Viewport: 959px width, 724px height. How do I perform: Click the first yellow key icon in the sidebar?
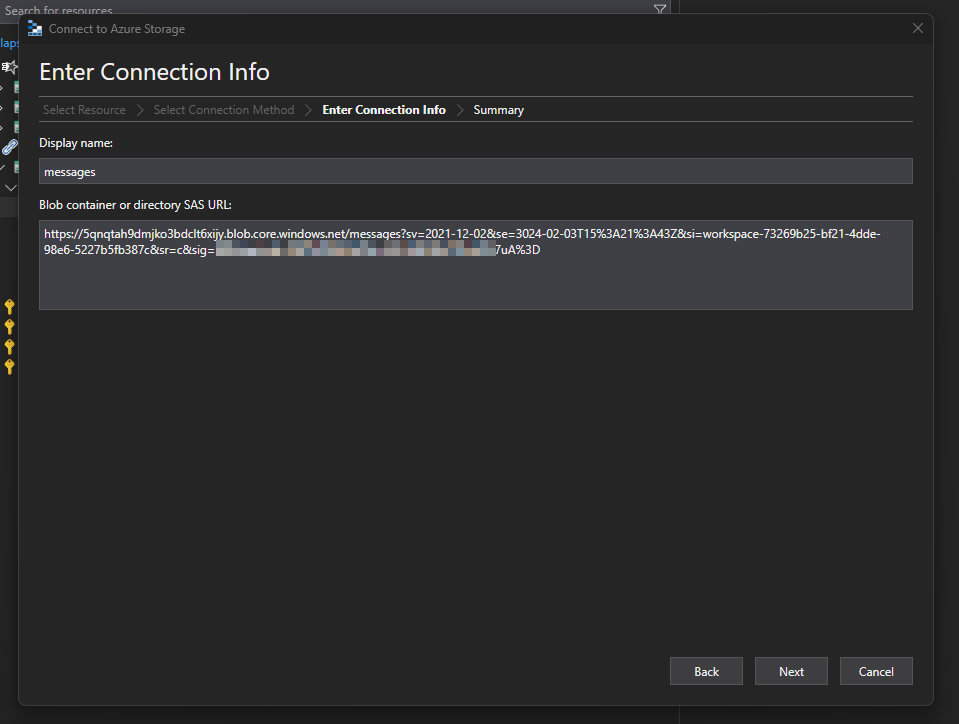[x=10, y=306]
